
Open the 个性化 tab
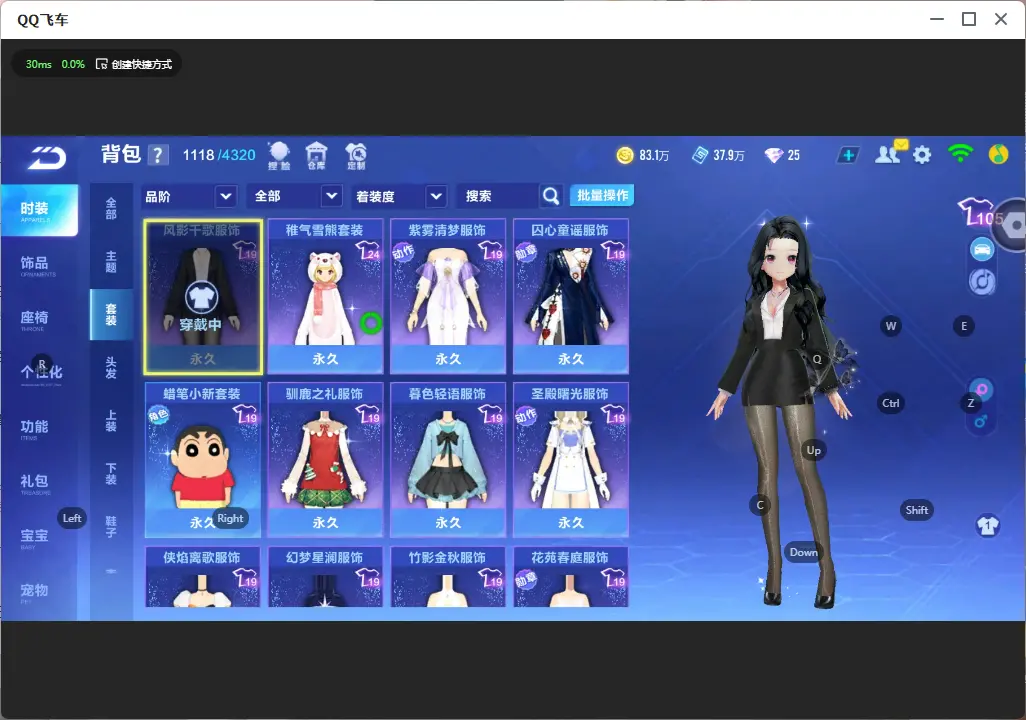click(41, 373)
